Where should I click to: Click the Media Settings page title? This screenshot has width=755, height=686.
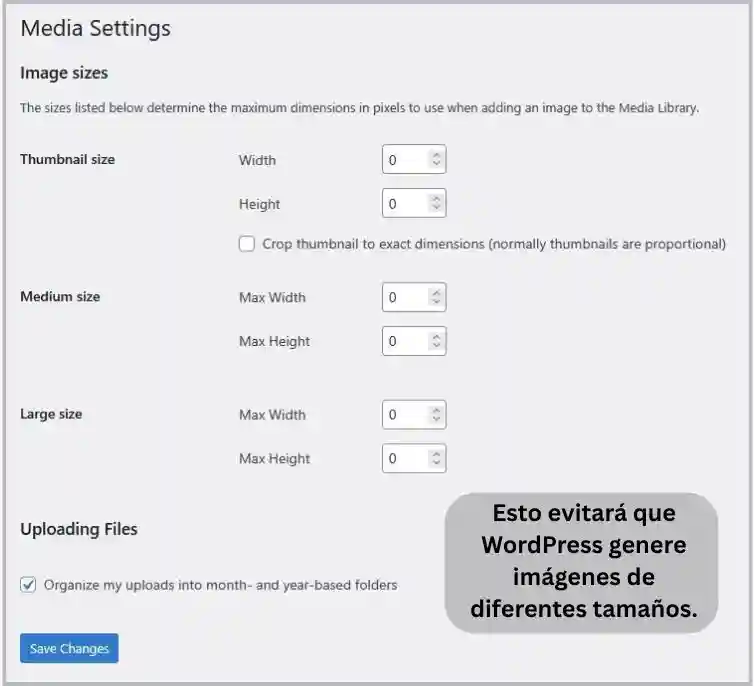coord(95,28)
